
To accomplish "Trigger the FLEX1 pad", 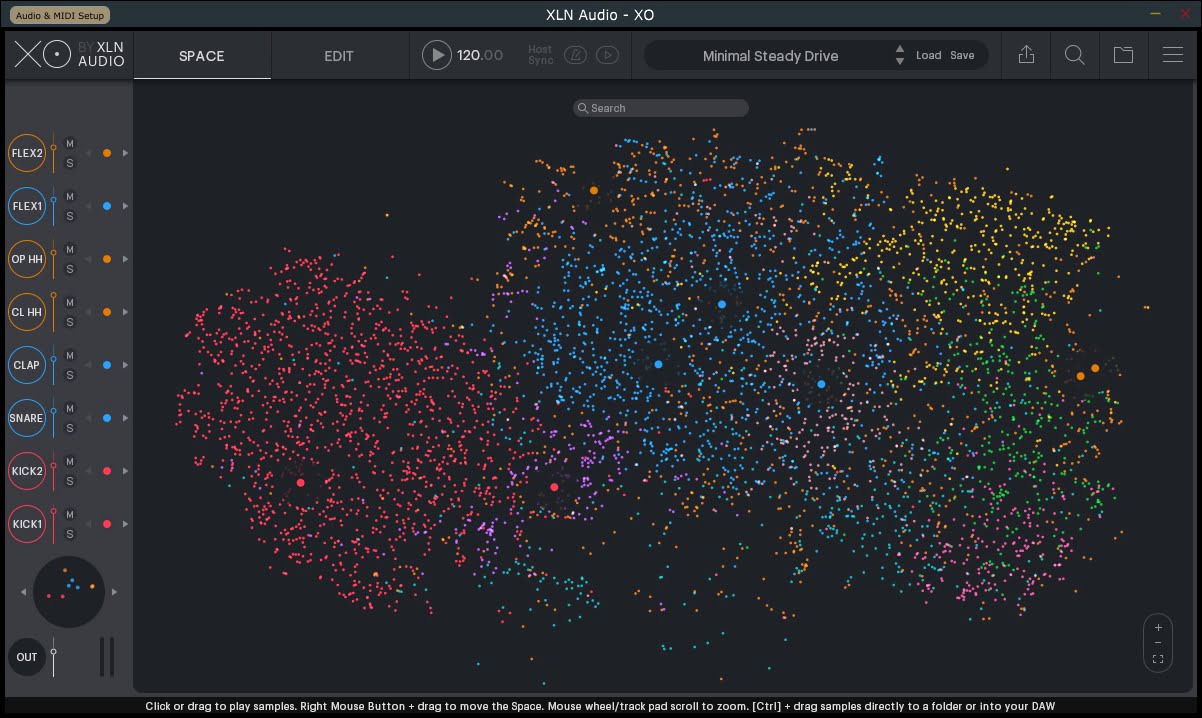I will 27,206.
